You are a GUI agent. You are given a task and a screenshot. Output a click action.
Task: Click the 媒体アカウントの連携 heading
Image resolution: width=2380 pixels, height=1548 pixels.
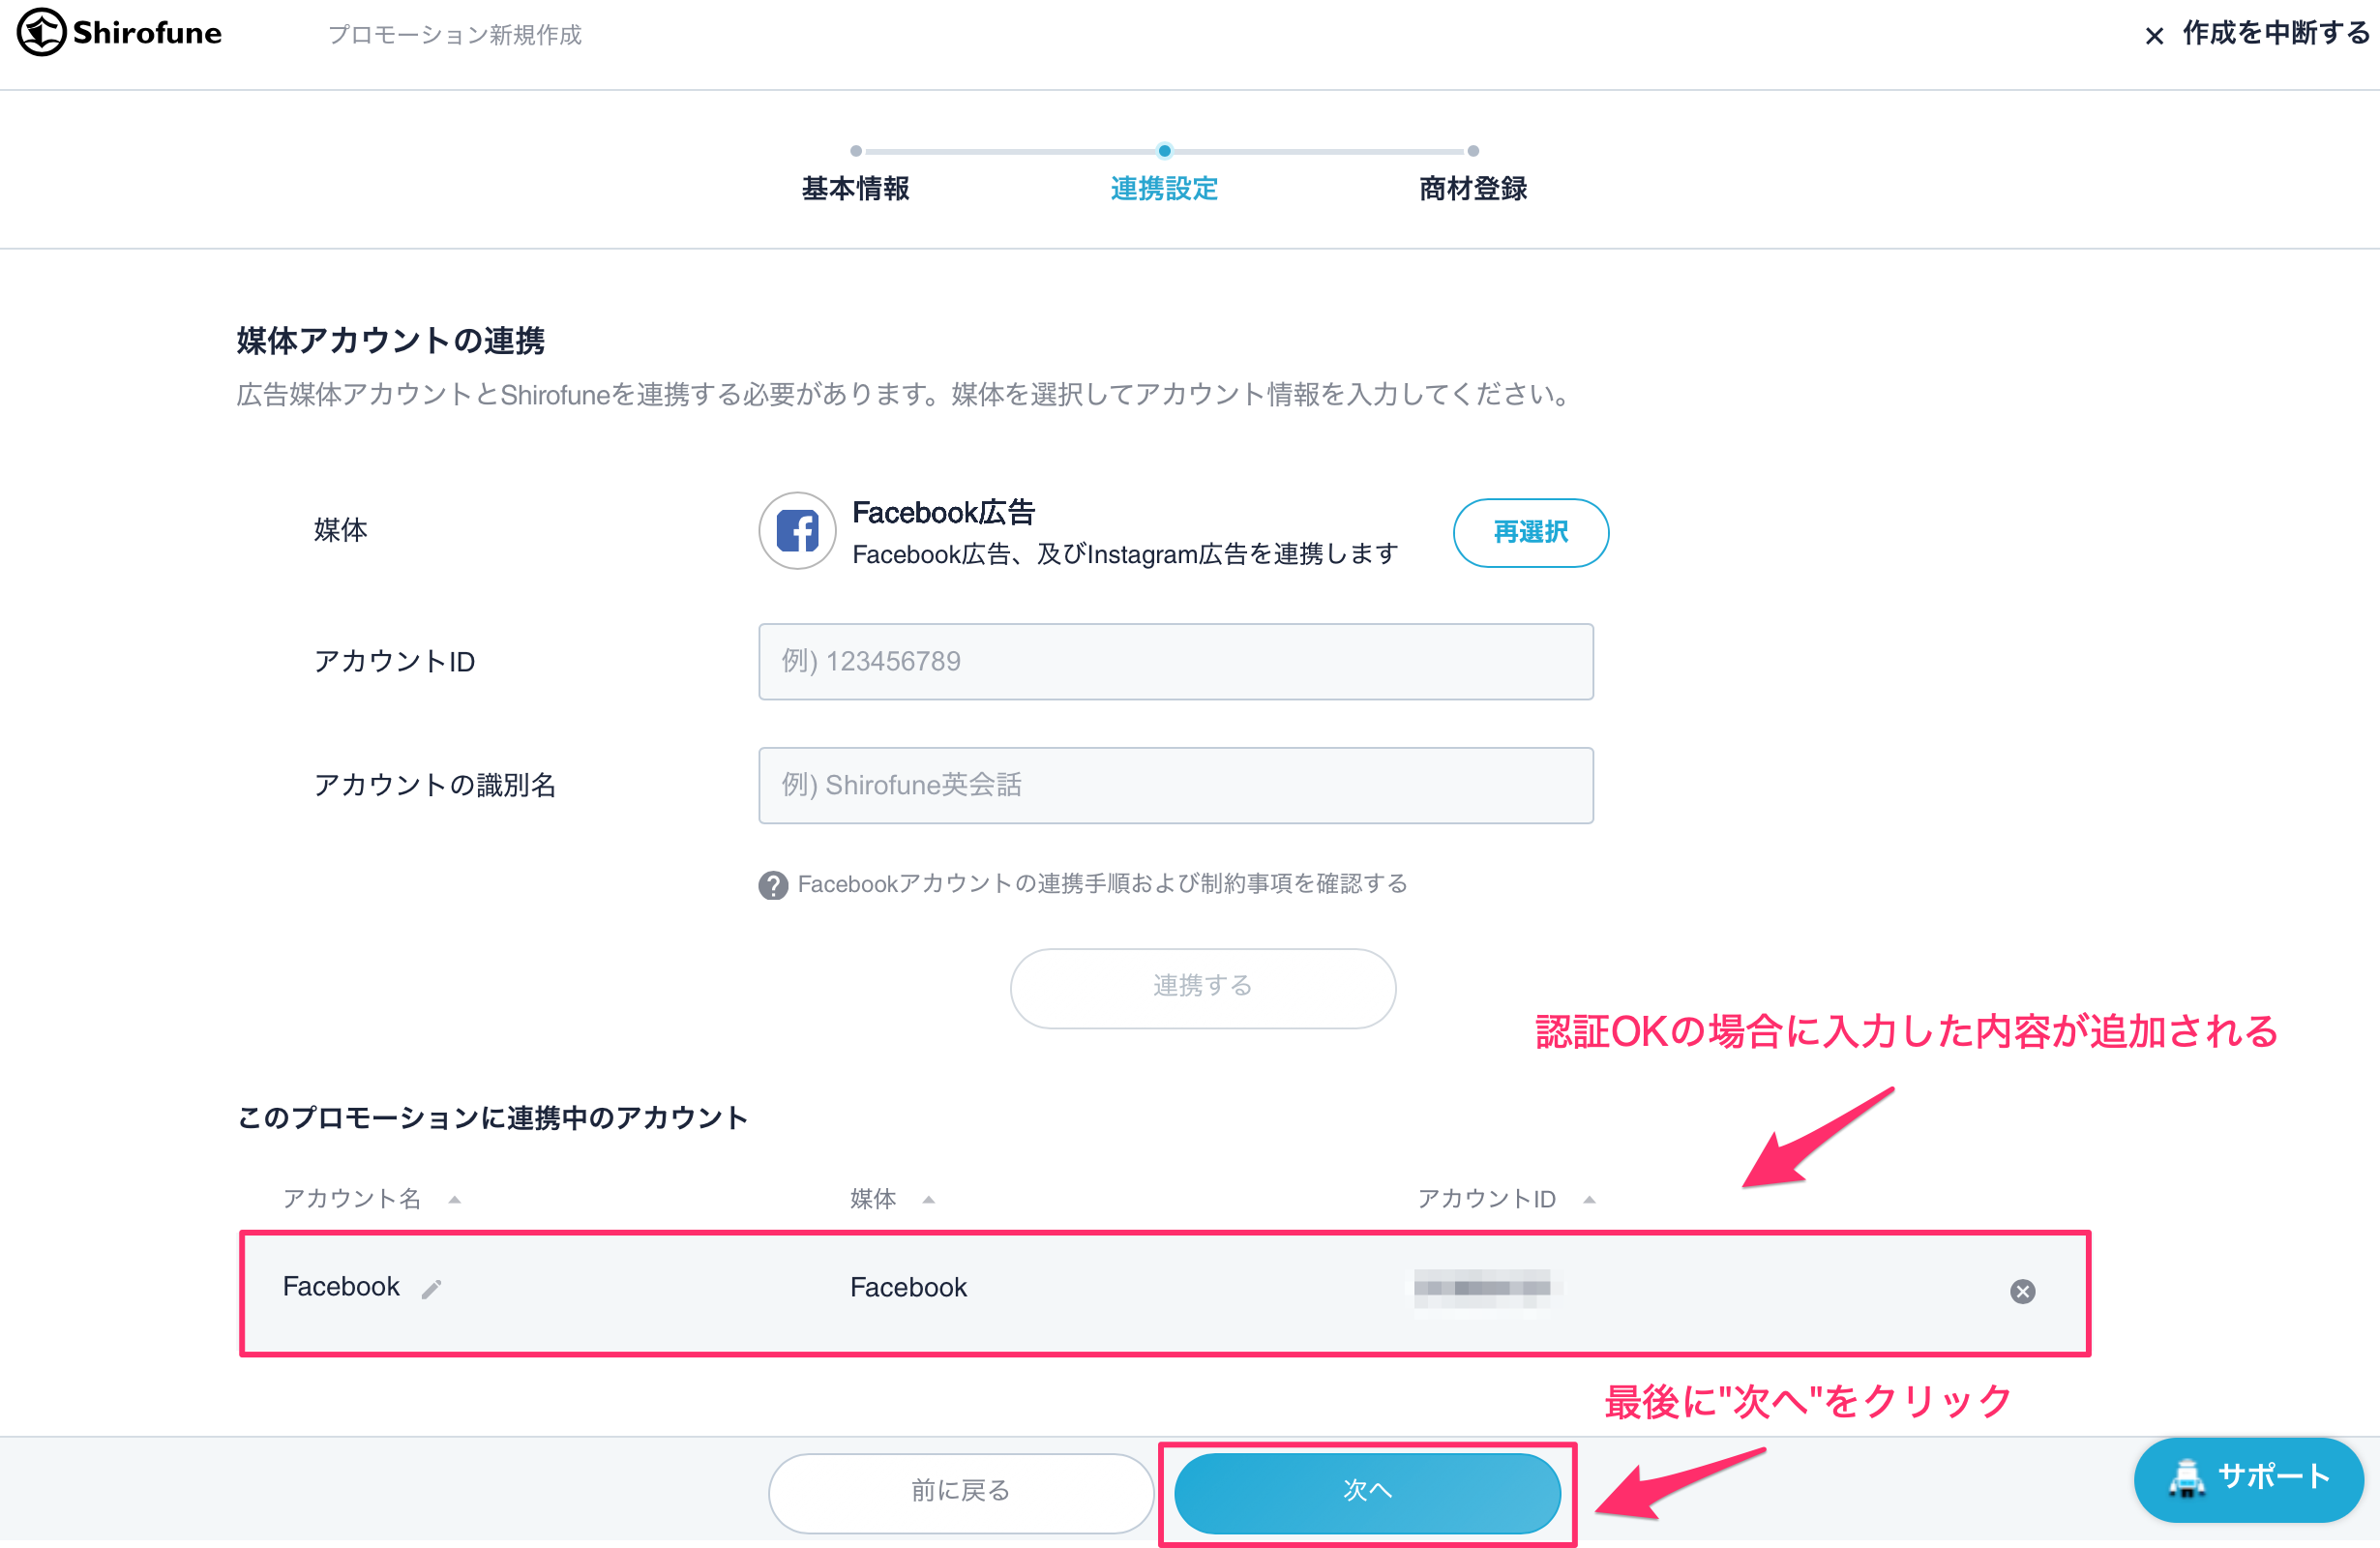[391, 341]
